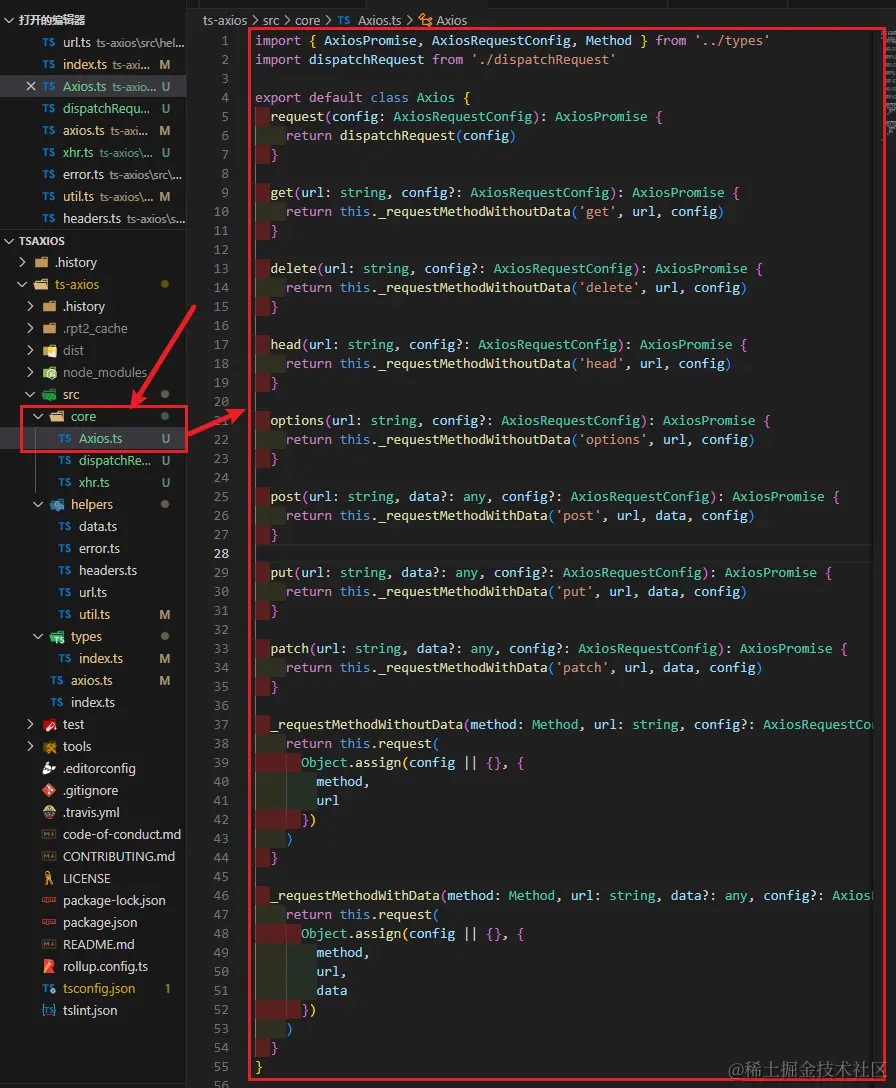
Task: Collapse the types folder
Action: click(38, 636)
